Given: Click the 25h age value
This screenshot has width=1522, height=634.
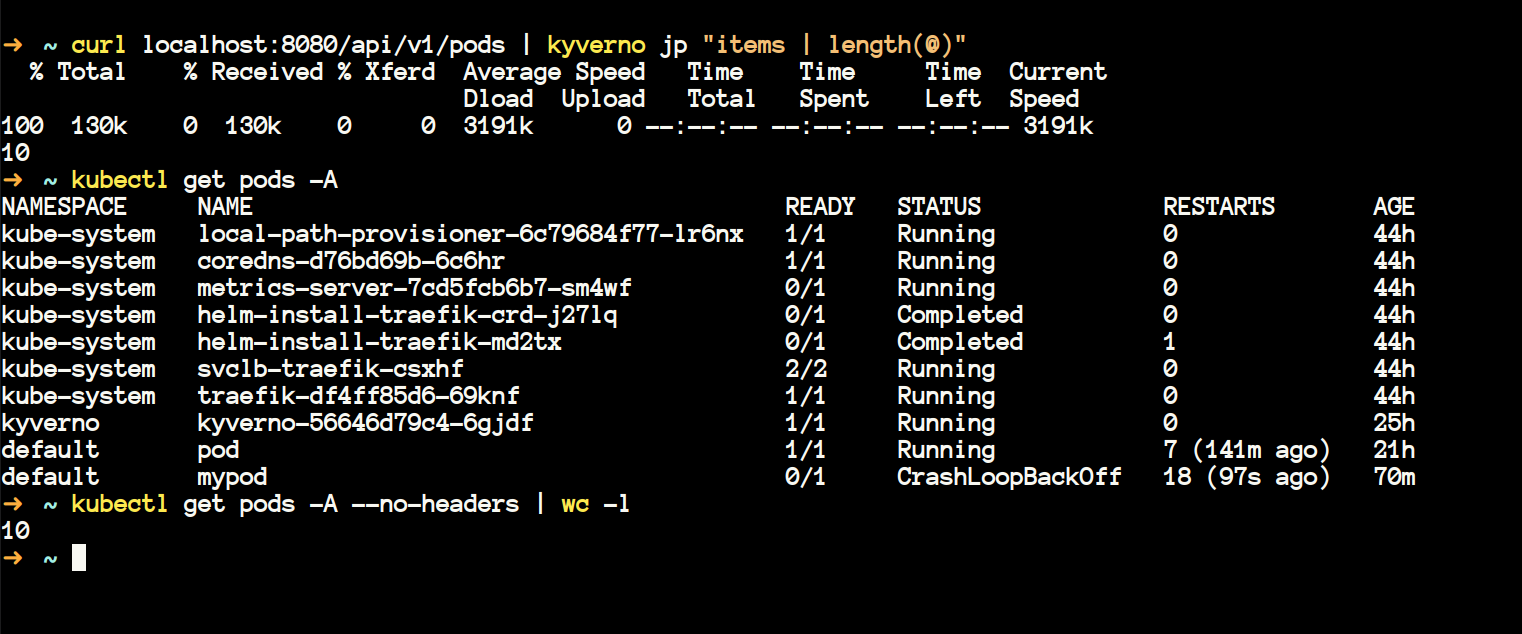Looking at the screenshot, I should (x=1394, y=423).
